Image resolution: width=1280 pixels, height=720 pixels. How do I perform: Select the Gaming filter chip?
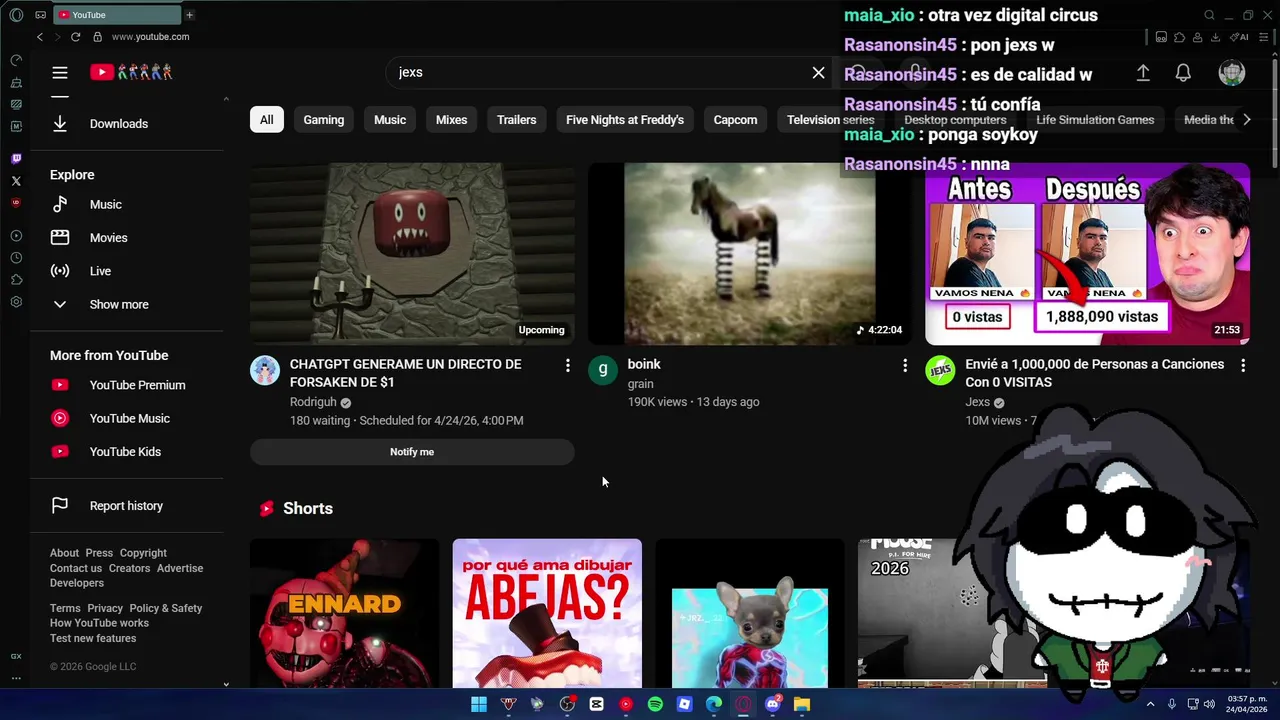324,120
